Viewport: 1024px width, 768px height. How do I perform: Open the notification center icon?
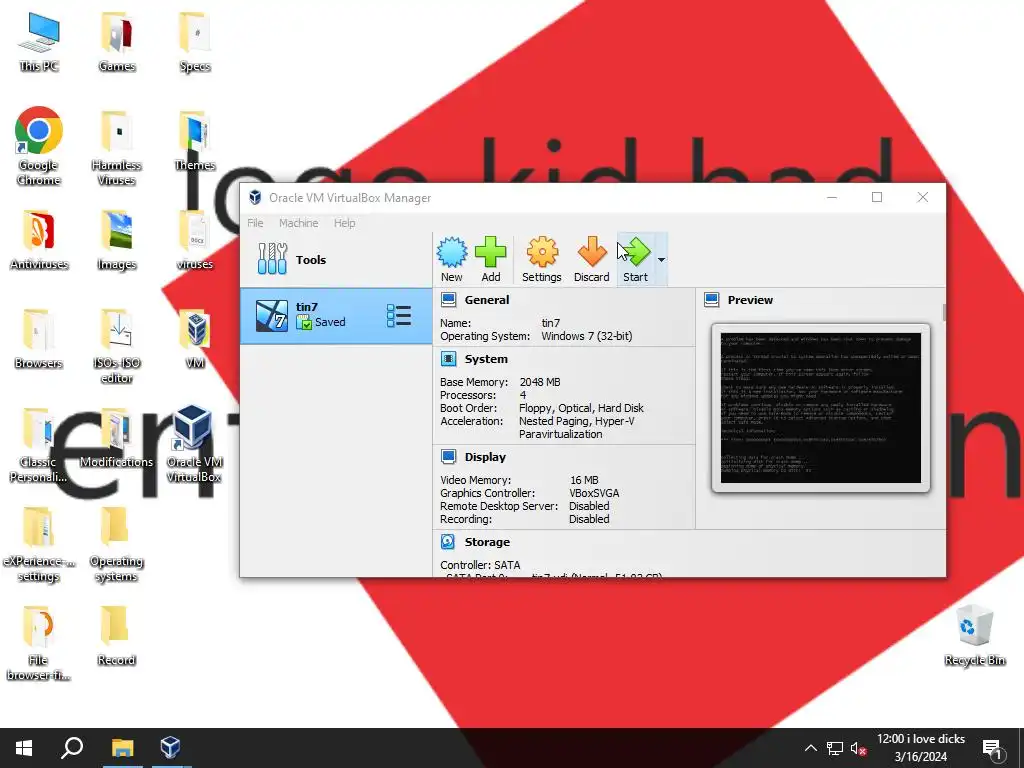pyautogui.click(x=992, y=748)
